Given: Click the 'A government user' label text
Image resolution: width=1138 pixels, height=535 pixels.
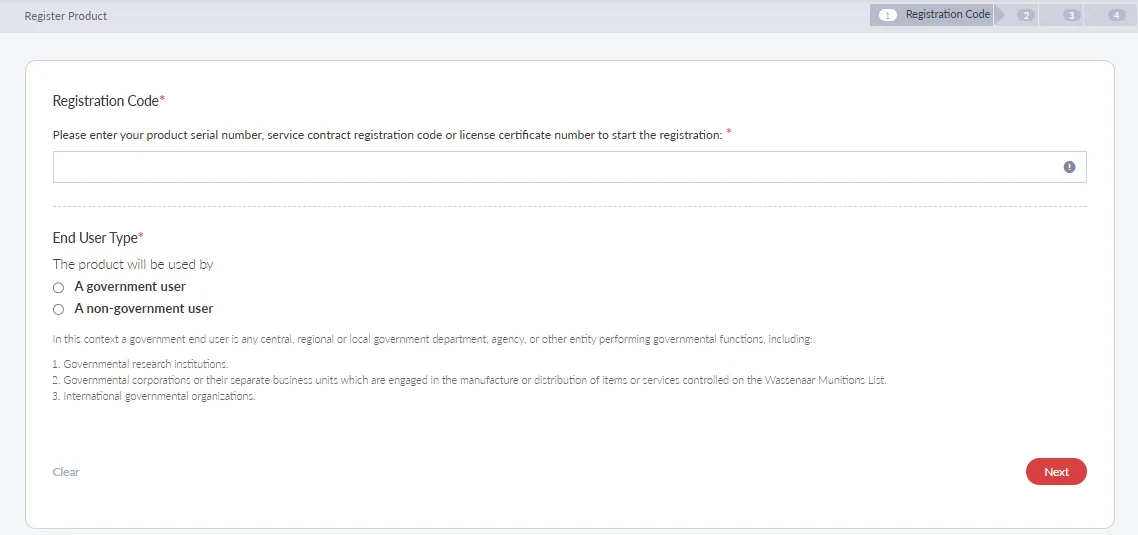Looking at the screenshot, I should 130,287.
